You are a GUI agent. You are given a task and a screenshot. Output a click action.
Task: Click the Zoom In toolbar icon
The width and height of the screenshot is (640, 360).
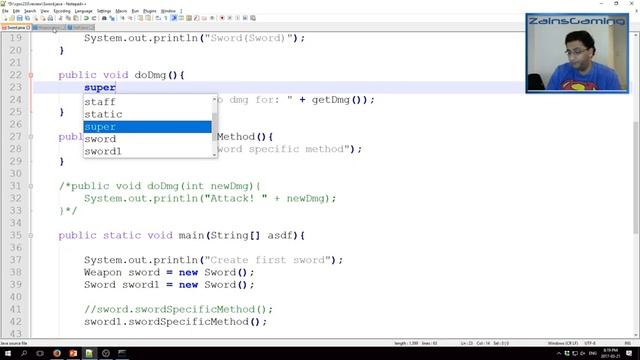[122, 18]
